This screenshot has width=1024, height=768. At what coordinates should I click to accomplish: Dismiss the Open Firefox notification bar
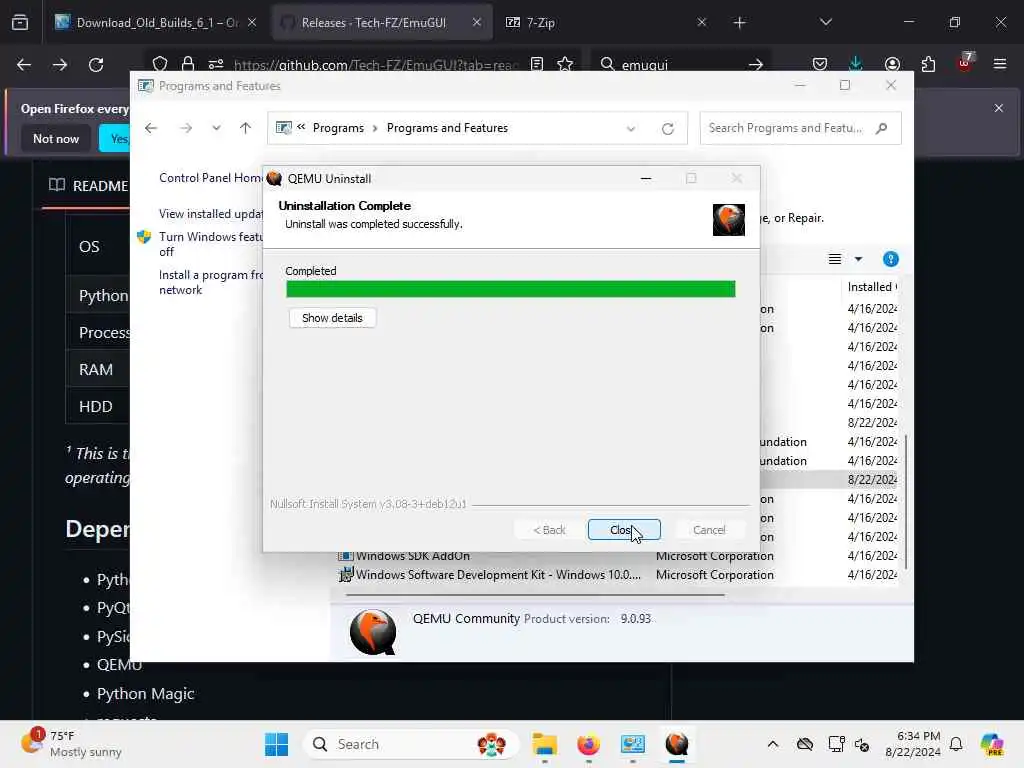pos(999,108)
